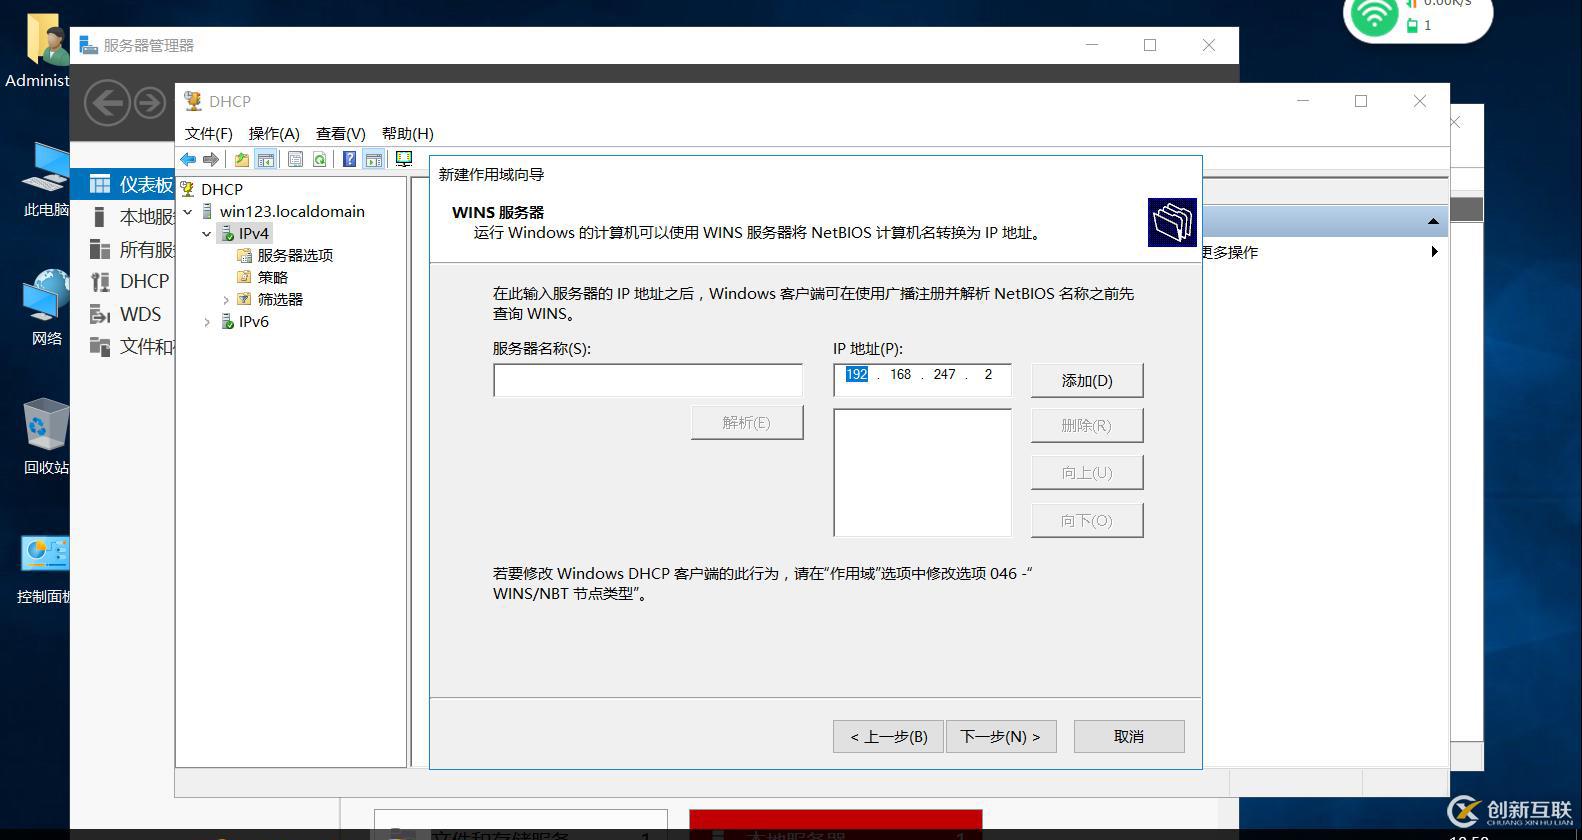Viewport: 1582px width, 840px height.
Task: Toggle the show/hide action pane toolbar icon
Action: (x=373, y=159)
